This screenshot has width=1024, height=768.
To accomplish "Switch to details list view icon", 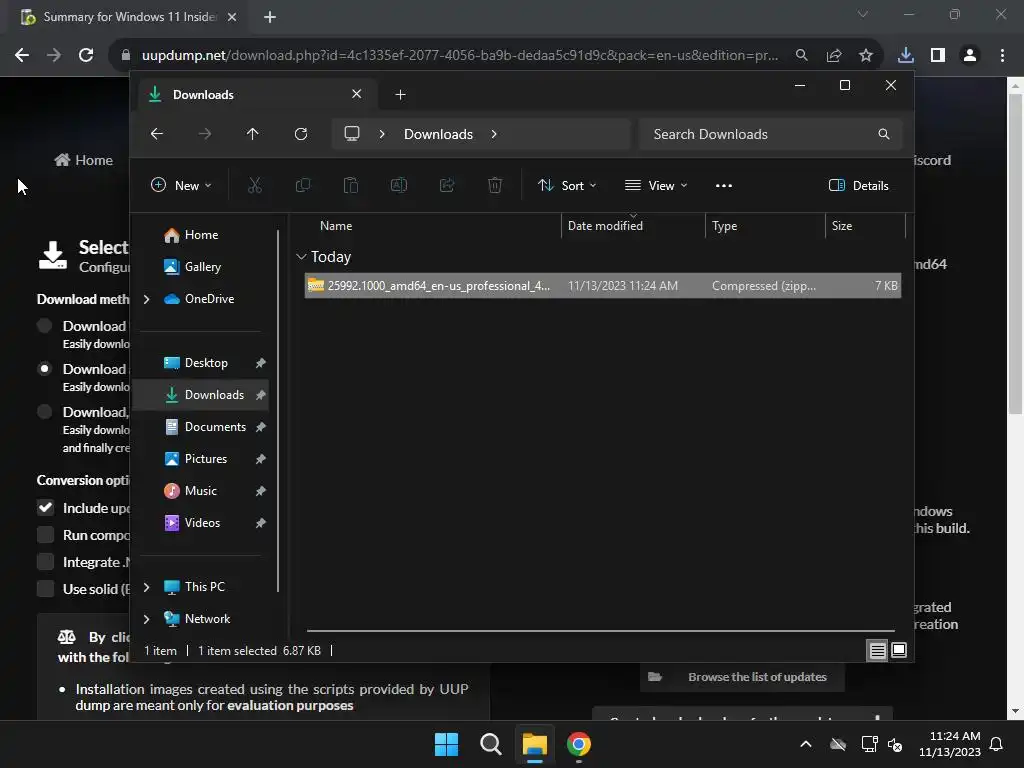I will pos(877,650).
